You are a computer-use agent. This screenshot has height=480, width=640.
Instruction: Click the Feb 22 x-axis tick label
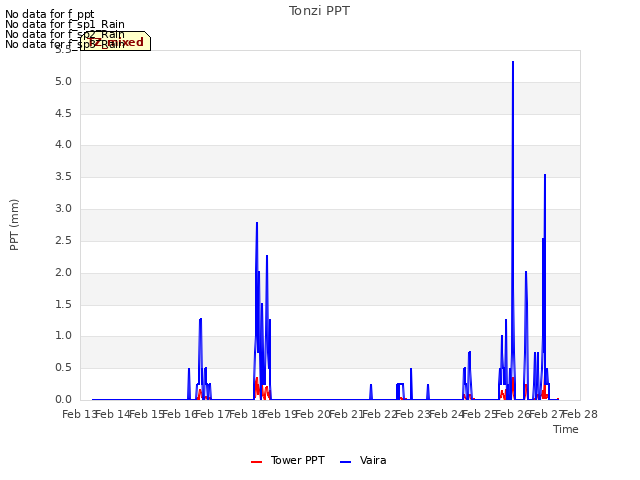click(x=380, y=414)
